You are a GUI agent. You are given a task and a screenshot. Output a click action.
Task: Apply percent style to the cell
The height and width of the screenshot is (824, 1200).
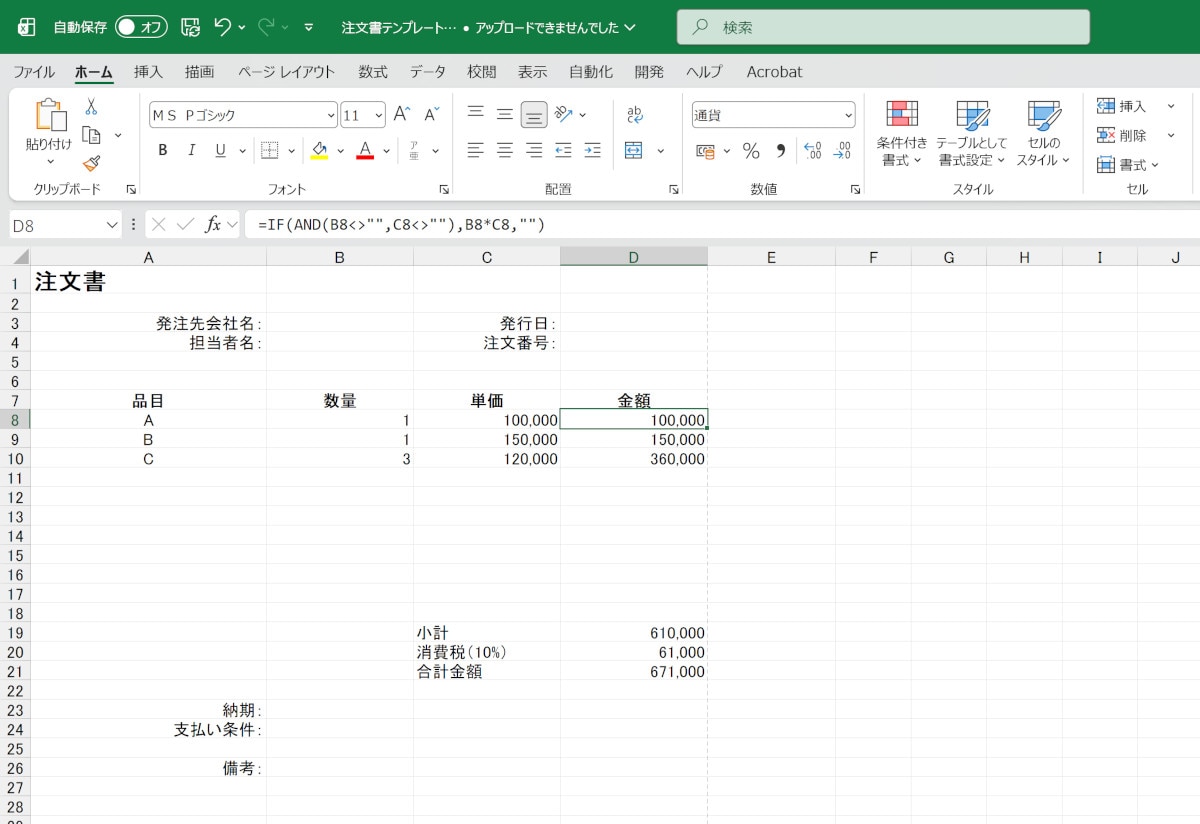click(x=751, y=151)
